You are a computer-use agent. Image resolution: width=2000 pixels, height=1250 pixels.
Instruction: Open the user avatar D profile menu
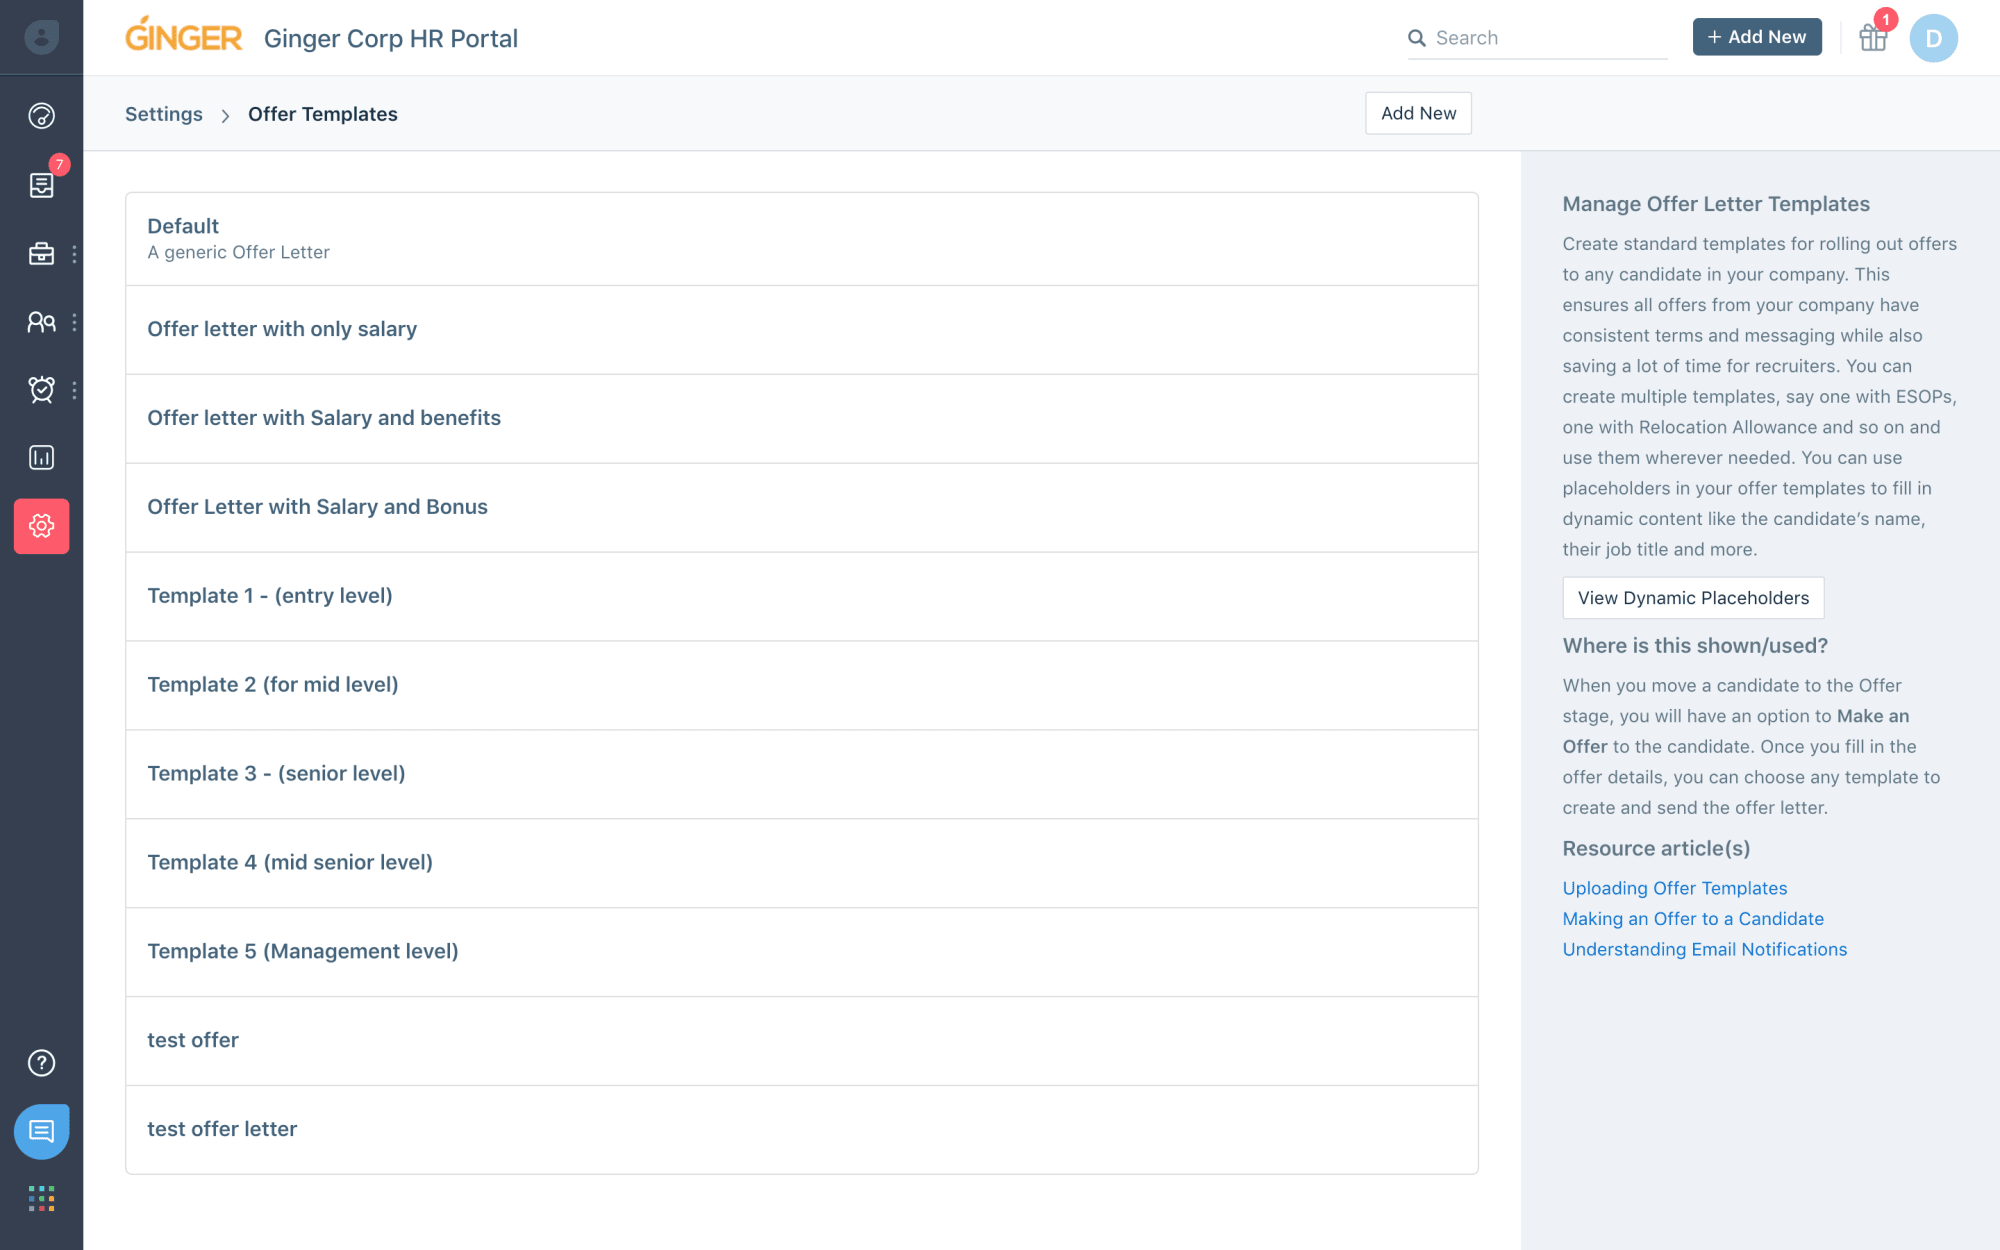point(1933,38)
